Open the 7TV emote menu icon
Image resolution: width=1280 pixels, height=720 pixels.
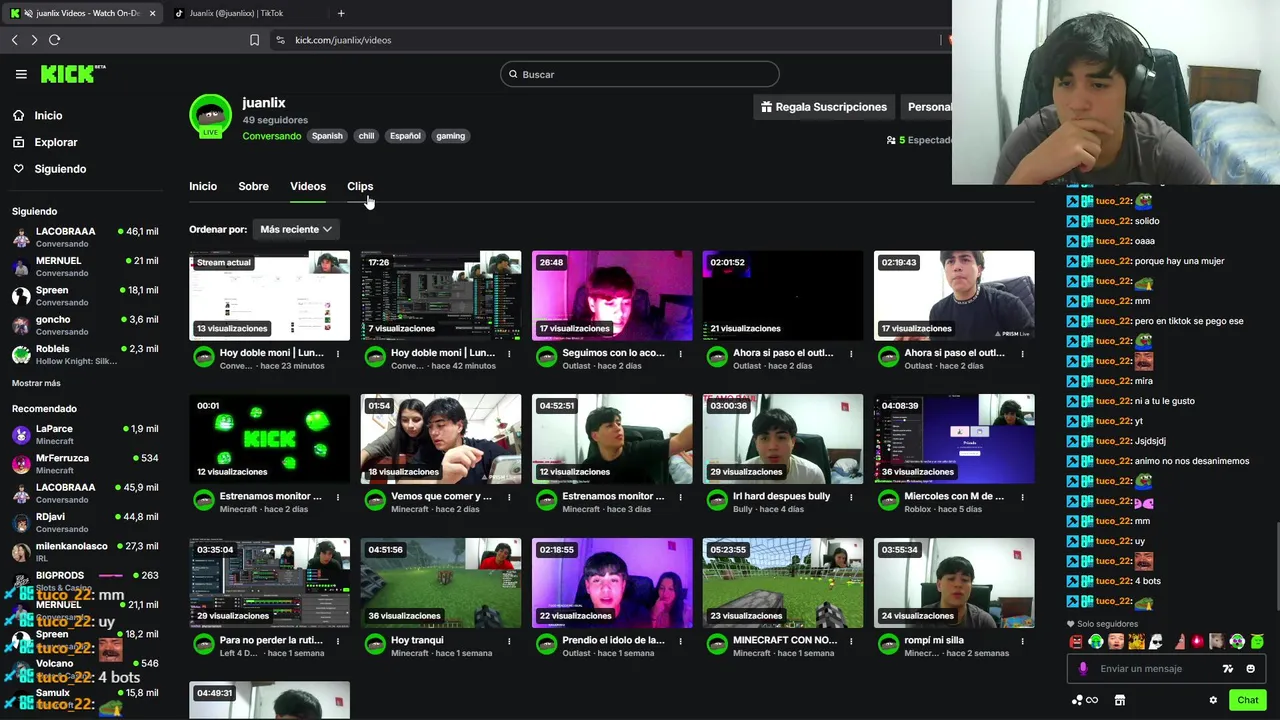tap(1228, 669)
